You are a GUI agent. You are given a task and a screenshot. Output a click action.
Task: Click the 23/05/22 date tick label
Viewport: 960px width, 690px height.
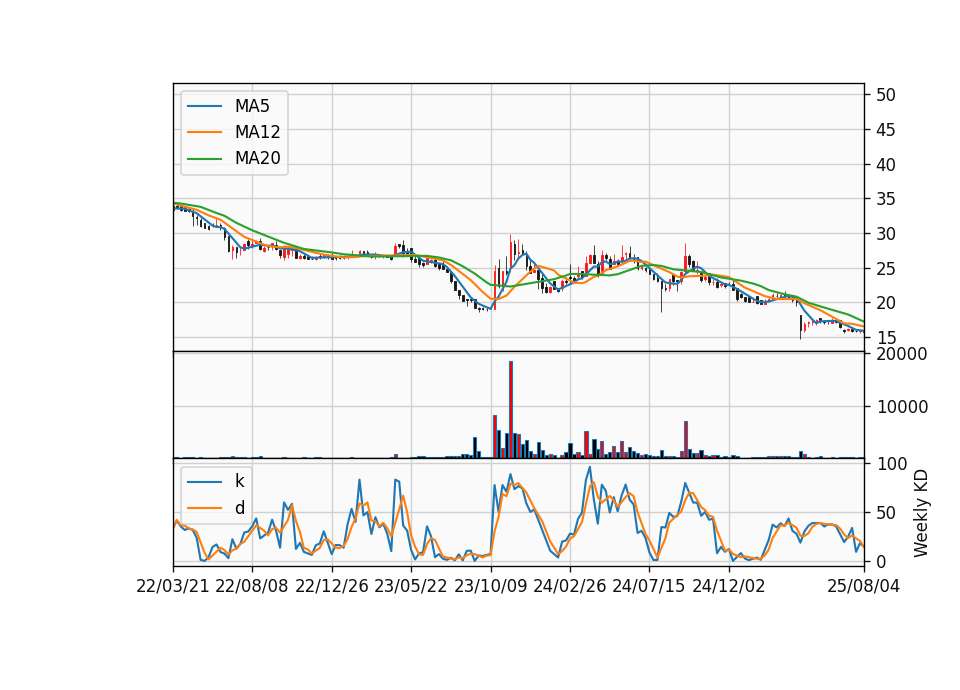tap(411, 586)
